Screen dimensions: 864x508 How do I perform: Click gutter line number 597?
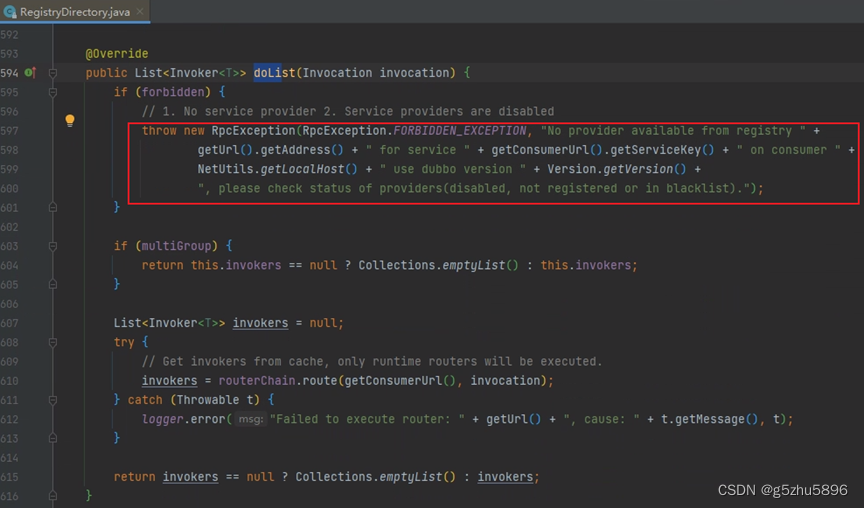(9, 131)
